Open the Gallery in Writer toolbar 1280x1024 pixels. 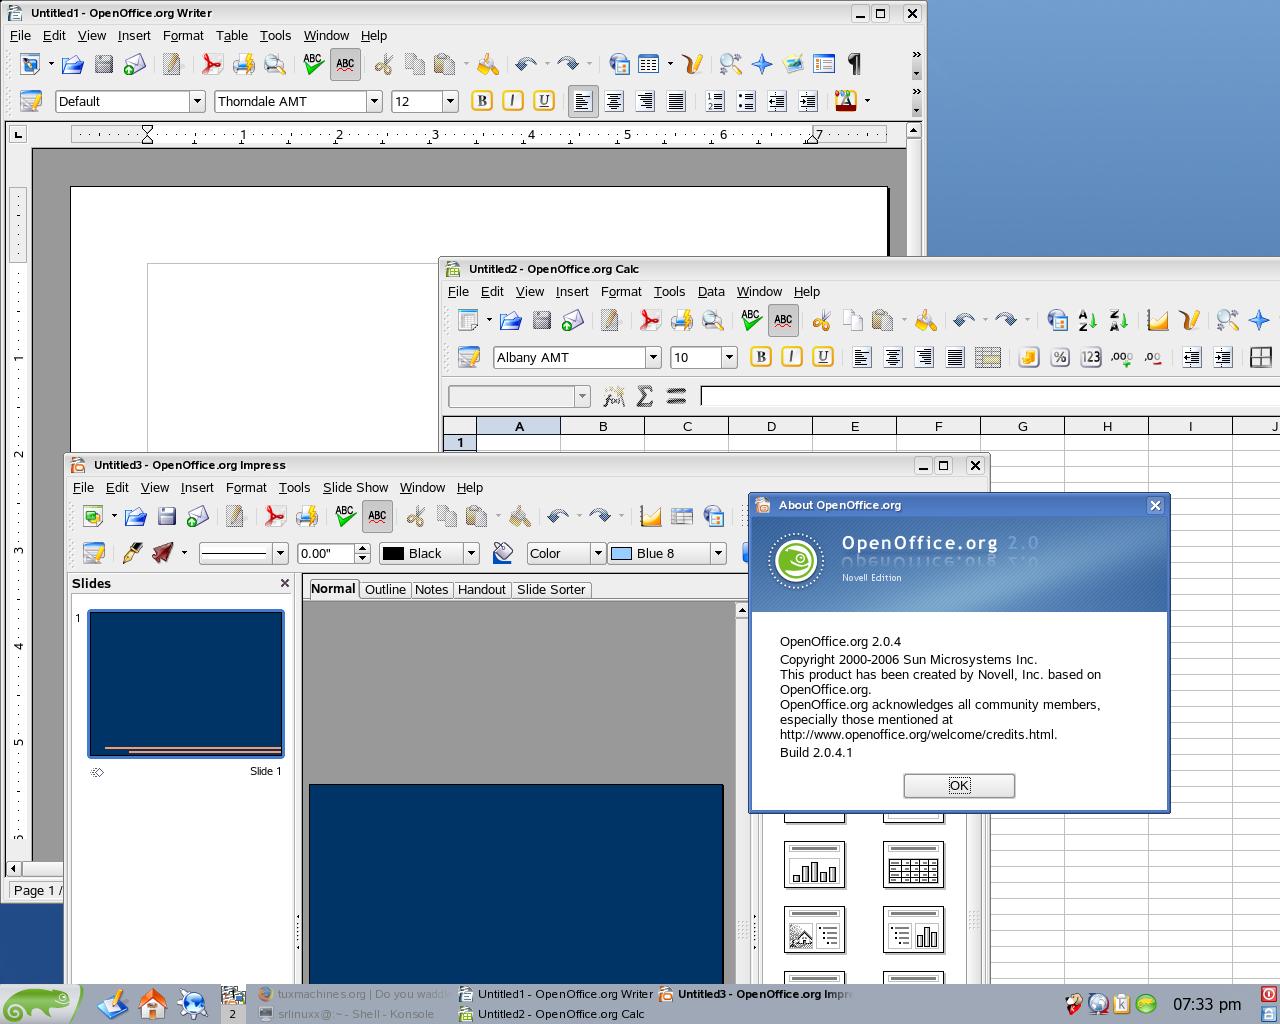point(793,65)
